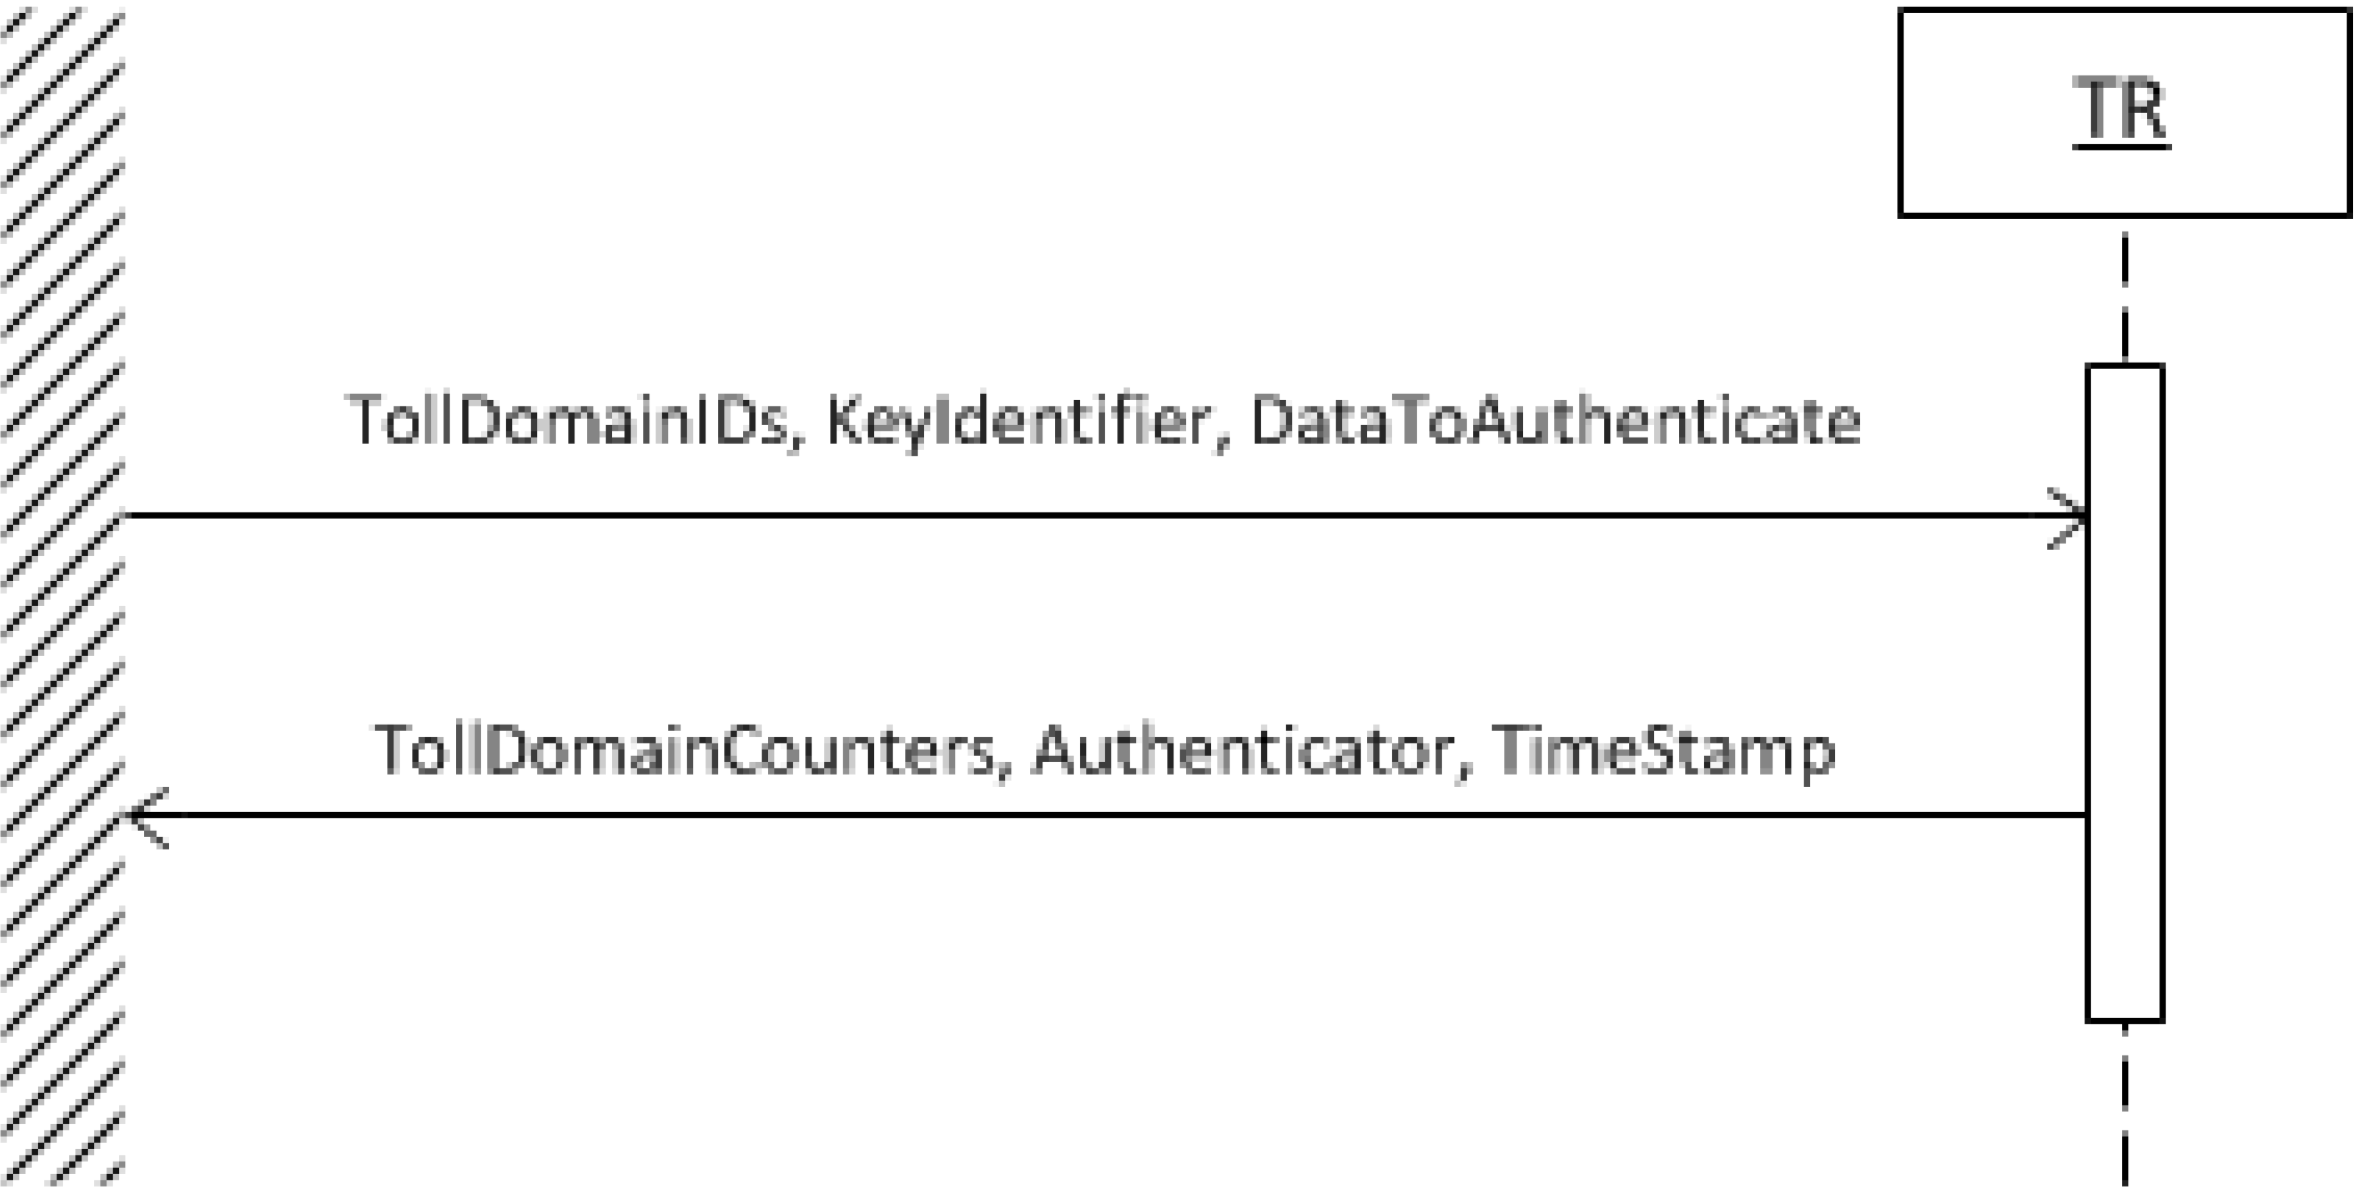Click the word TollDomainCounters in the response label
This screenshot has height=1193, width=2354.
click(684, 751)
